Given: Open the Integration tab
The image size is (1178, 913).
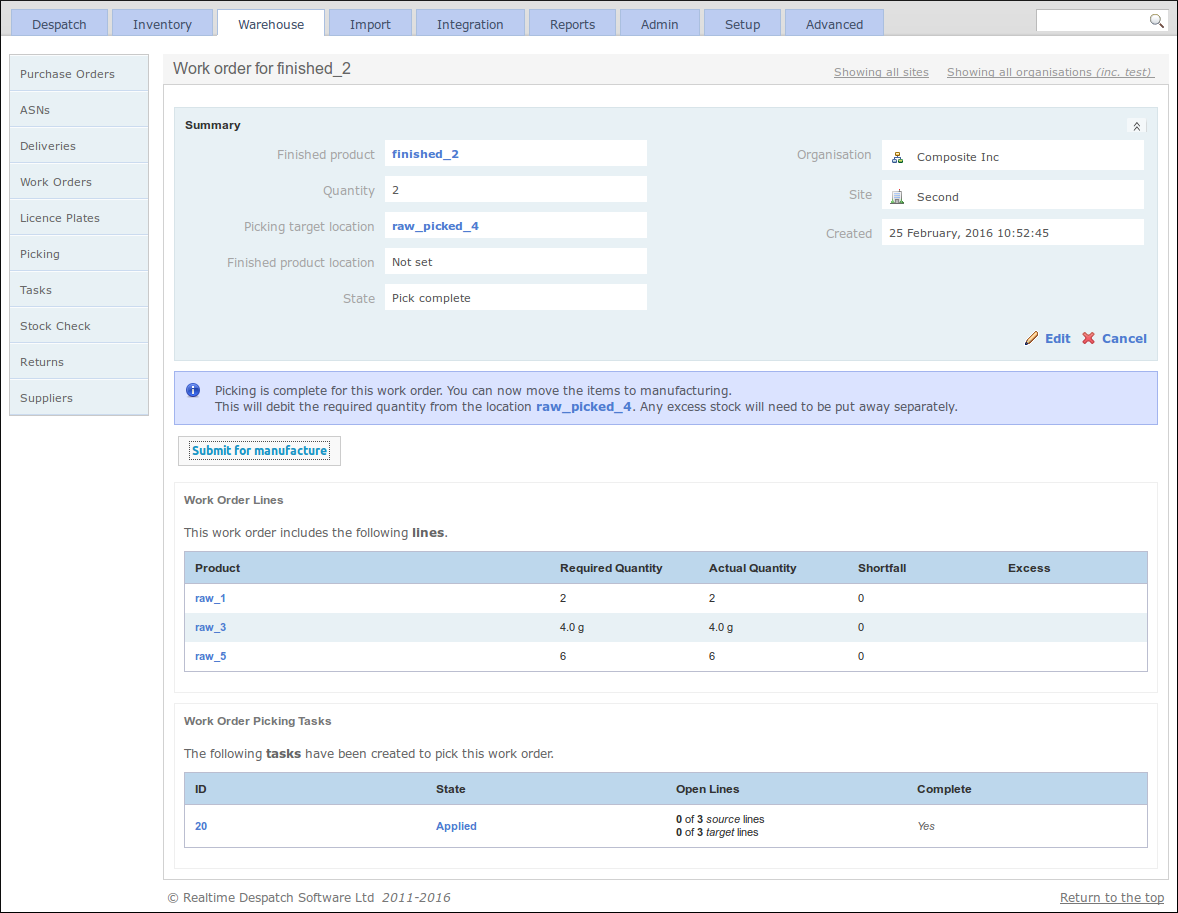Looking at the screenshot, I should (470, 24).
